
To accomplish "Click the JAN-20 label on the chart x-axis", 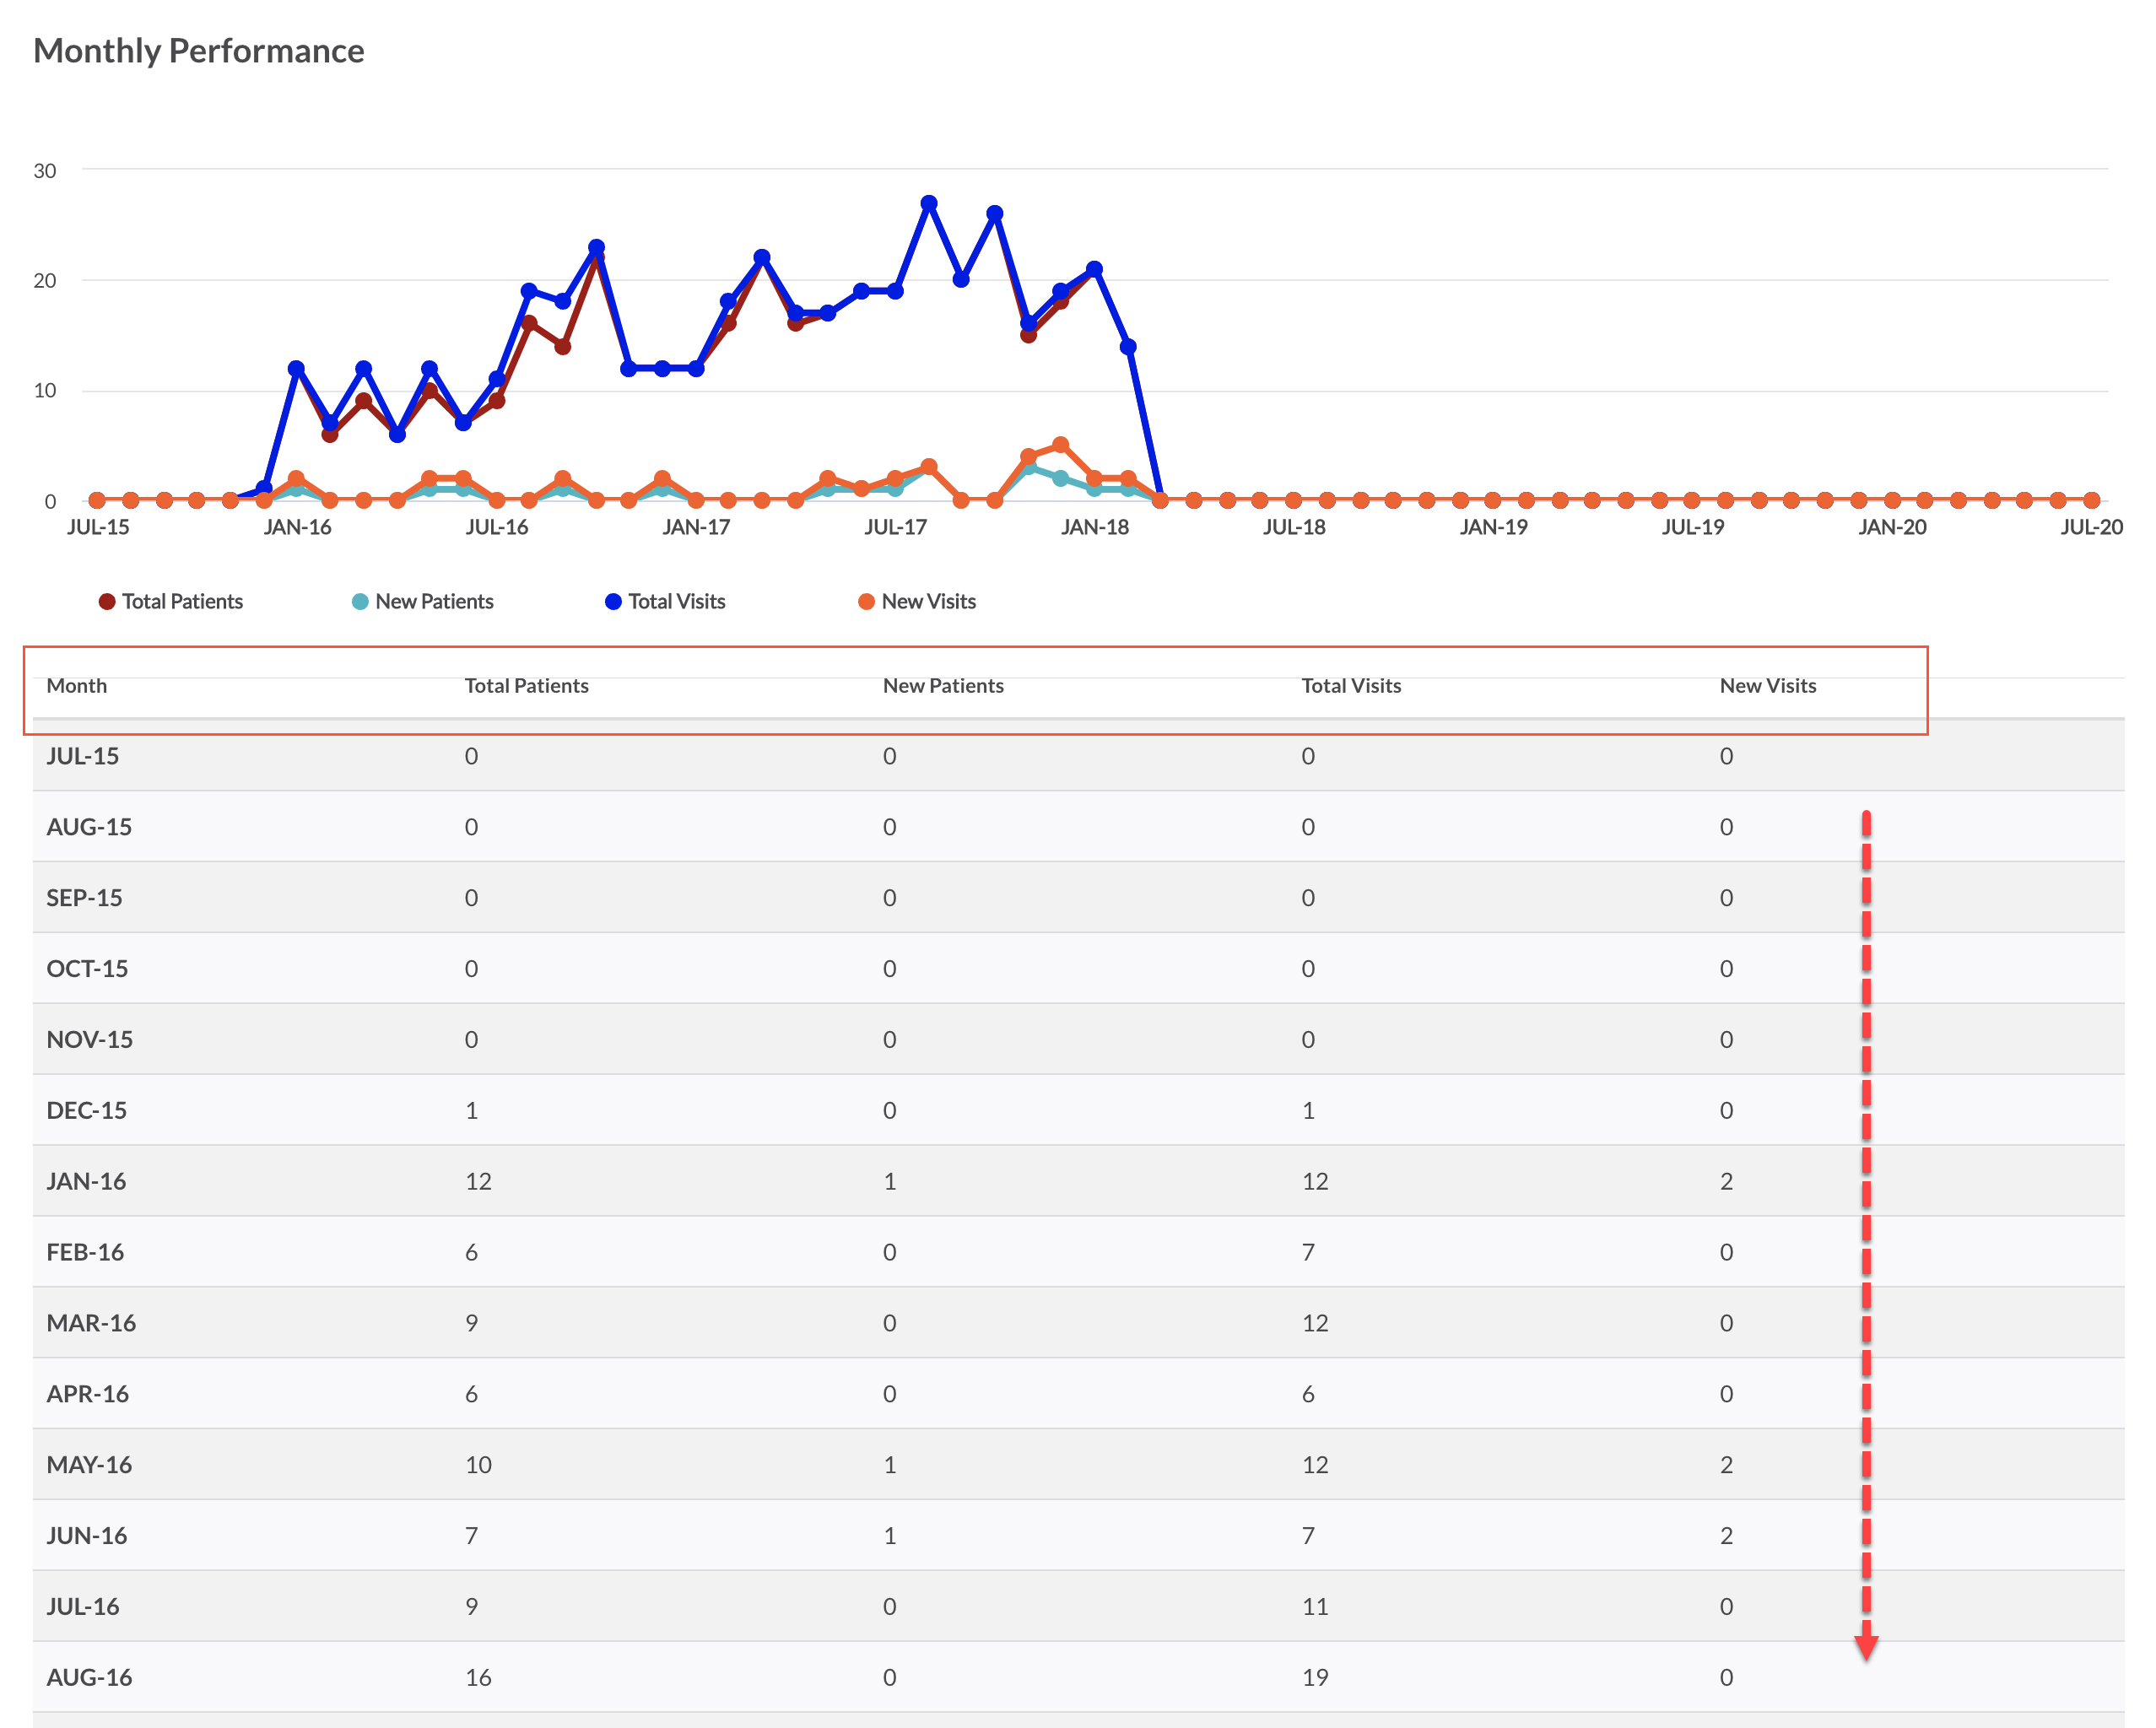I will pos(1892,527).
